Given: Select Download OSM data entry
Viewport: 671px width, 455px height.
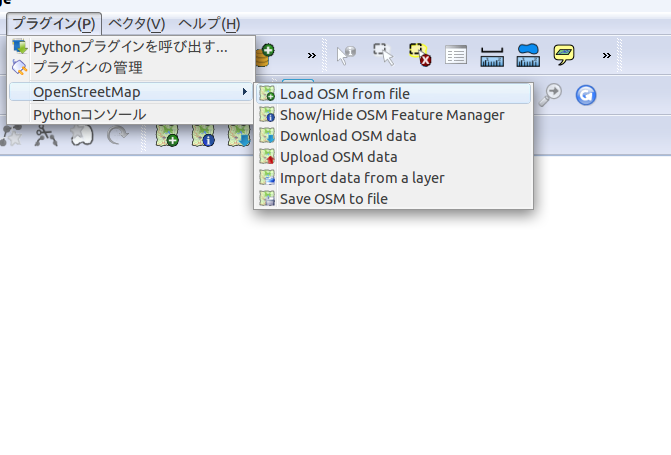Looking at the screenshot, I should (x=393, y=136).
